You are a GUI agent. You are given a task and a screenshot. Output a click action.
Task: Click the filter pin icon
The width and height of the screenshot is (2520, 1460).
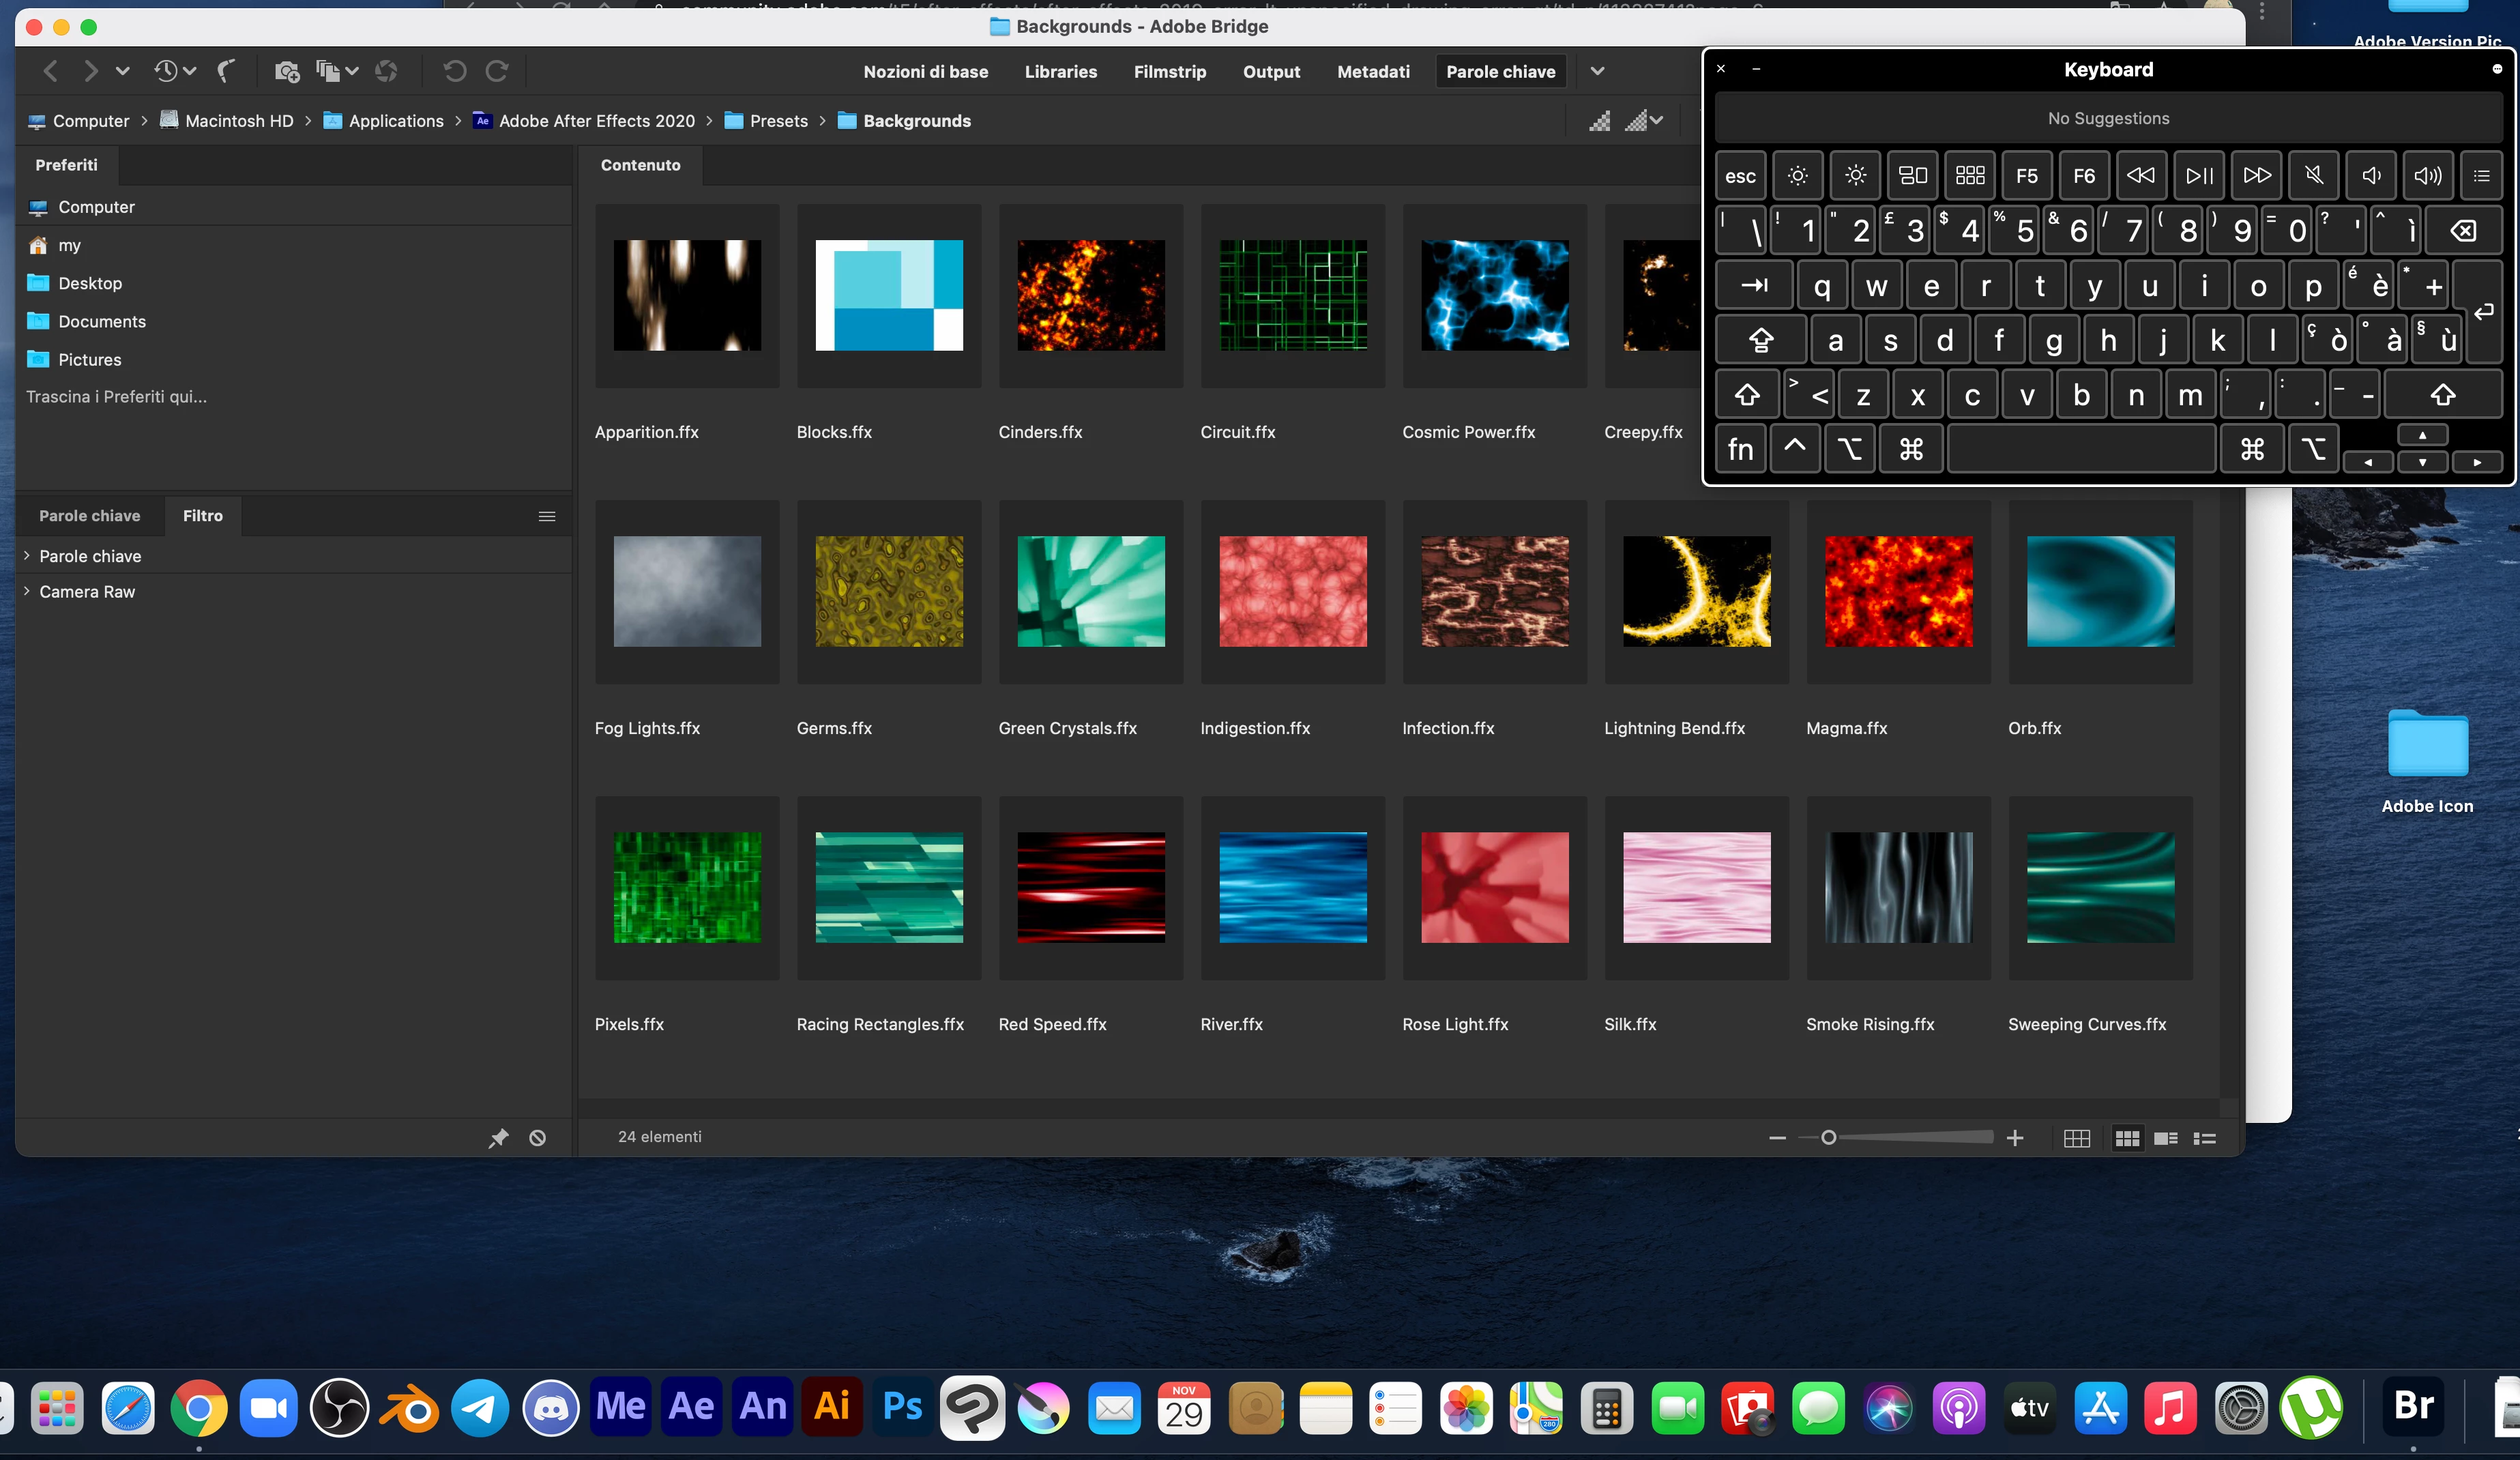tap(498, 1138)
